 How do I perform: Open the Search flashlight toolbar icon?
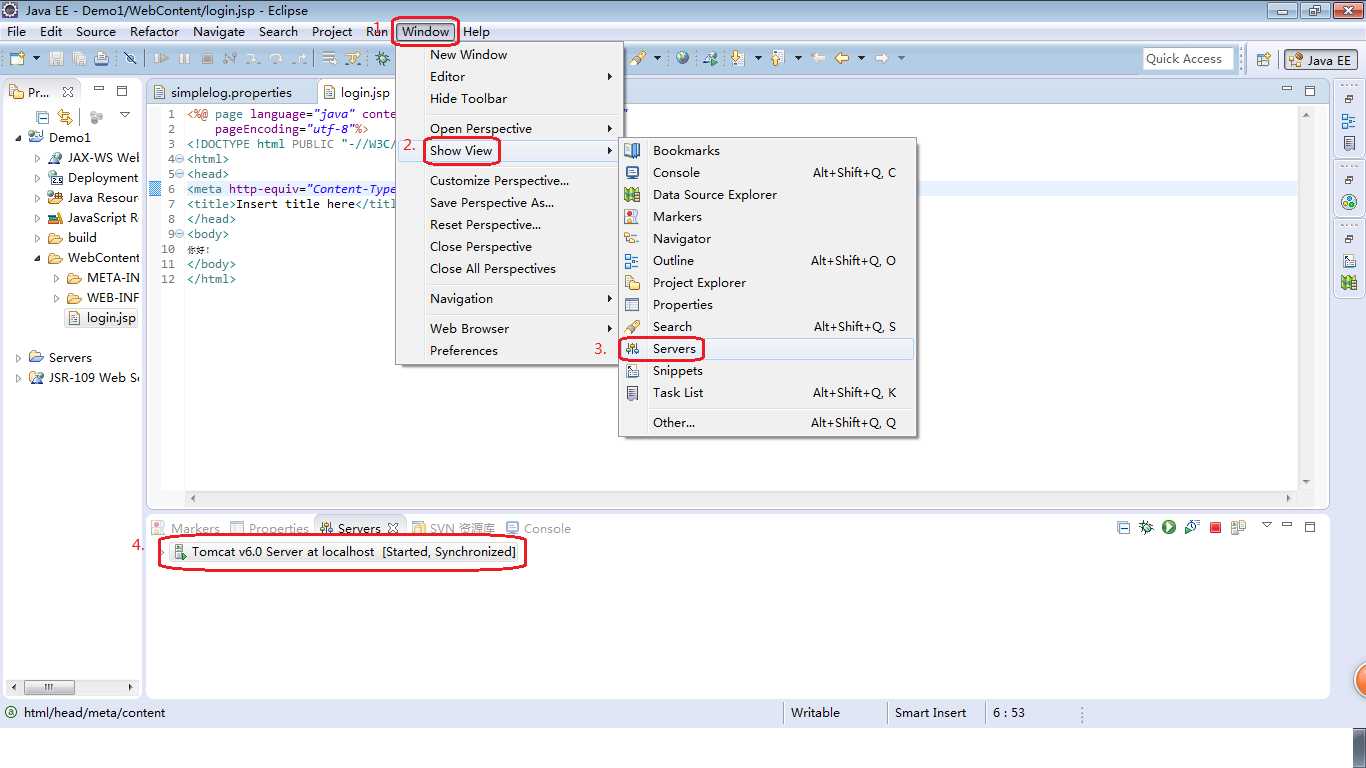(x=638, y=58)
